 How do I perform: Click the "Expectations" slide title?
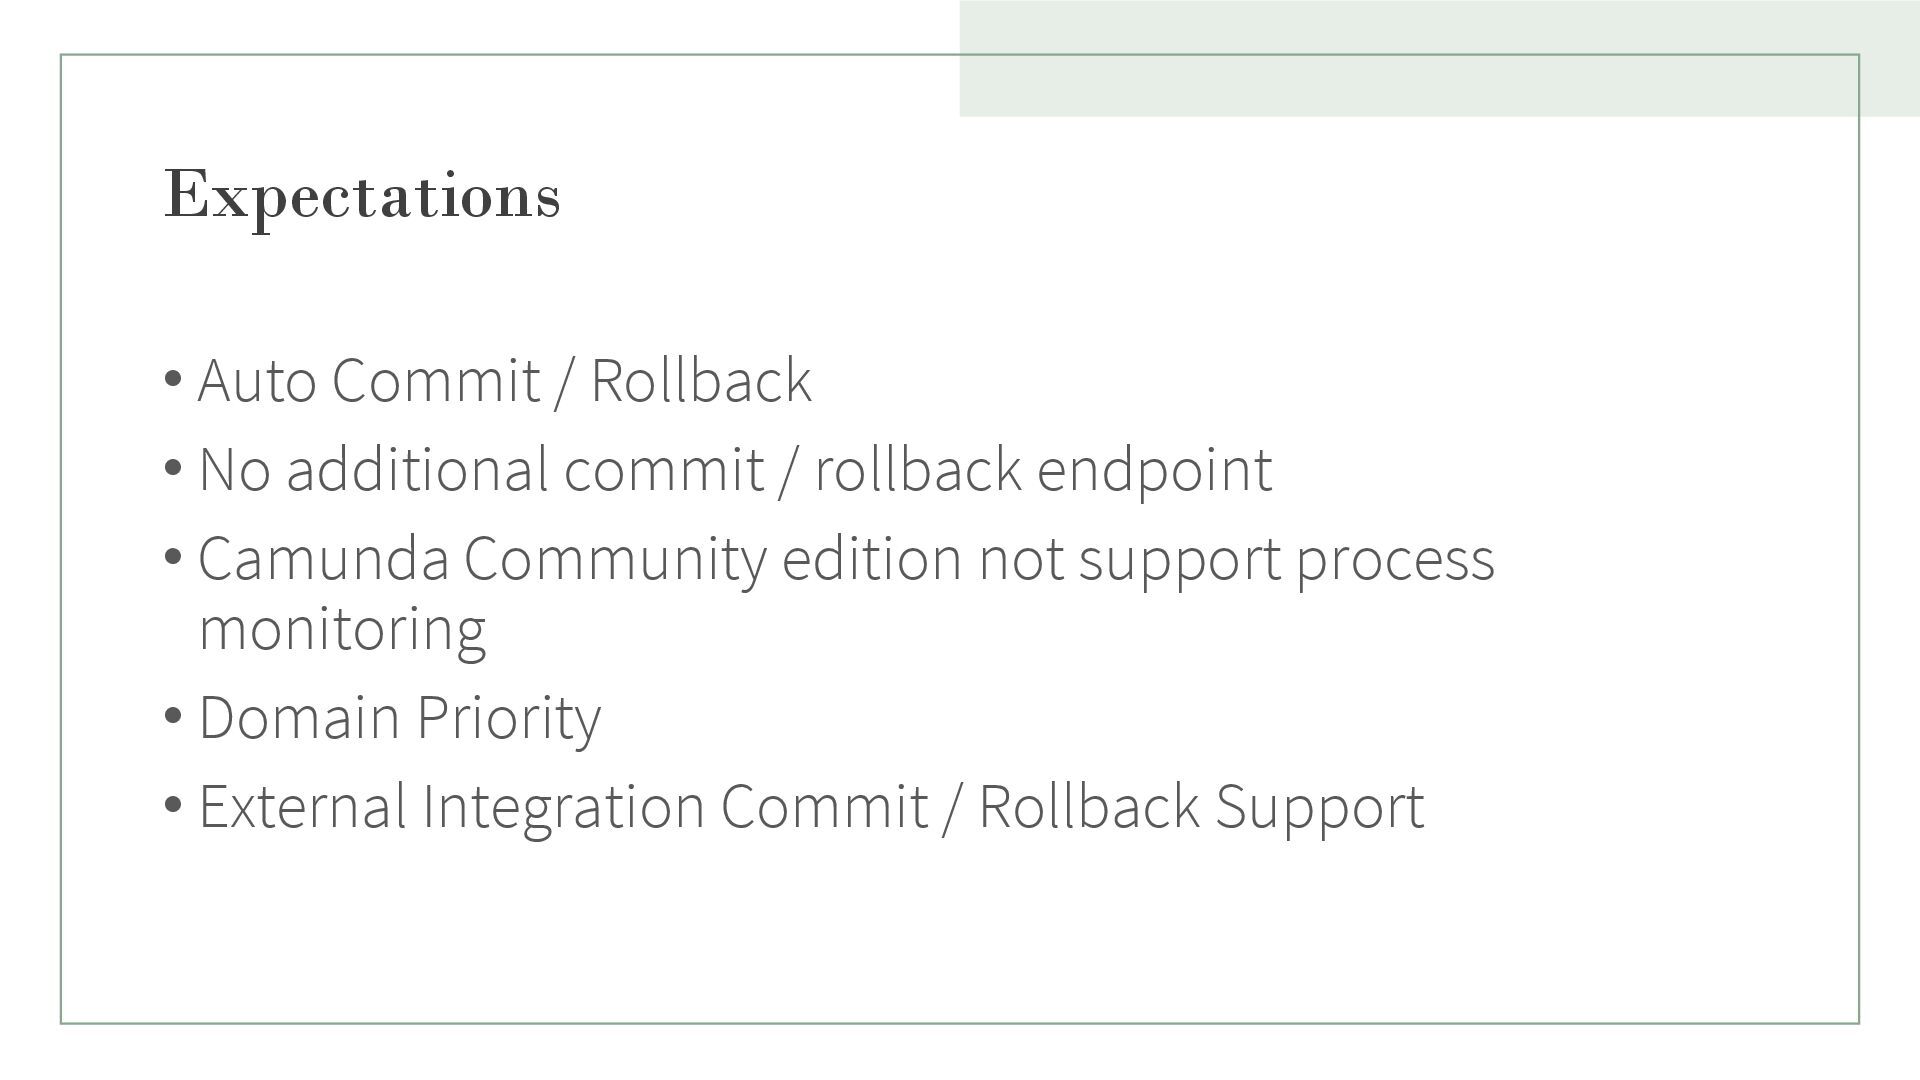362,194
